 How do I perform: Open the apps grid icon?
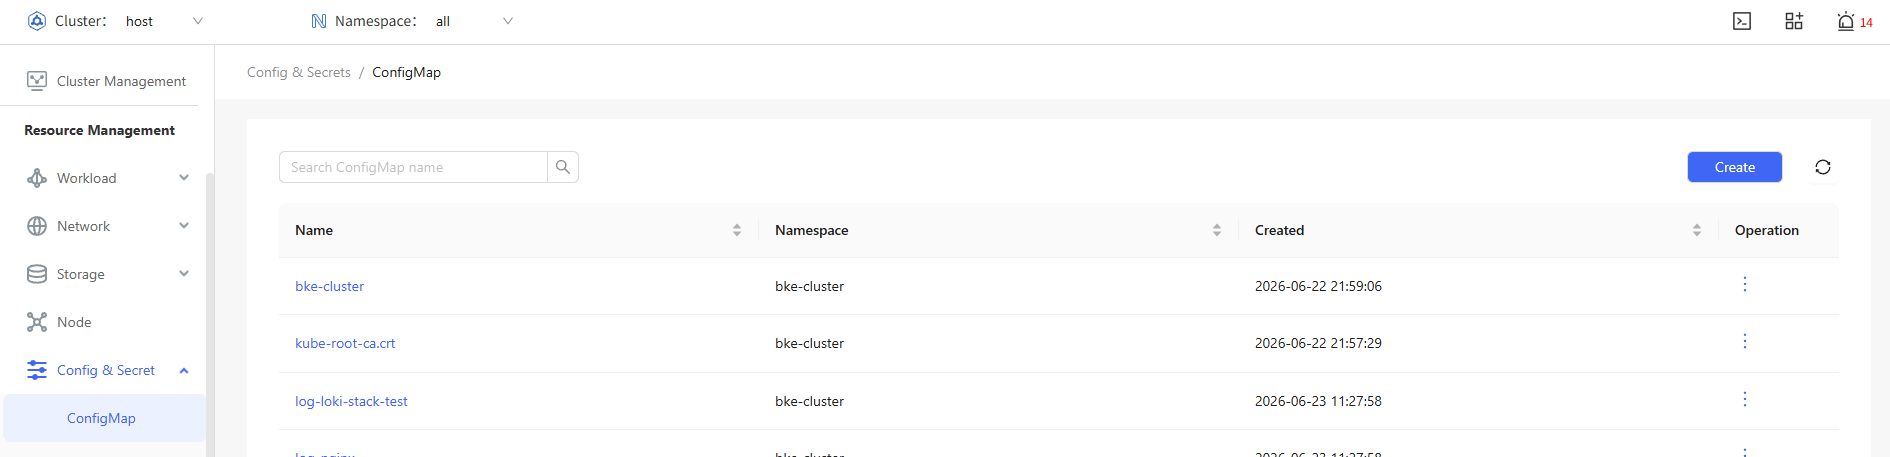point(1794,21)
